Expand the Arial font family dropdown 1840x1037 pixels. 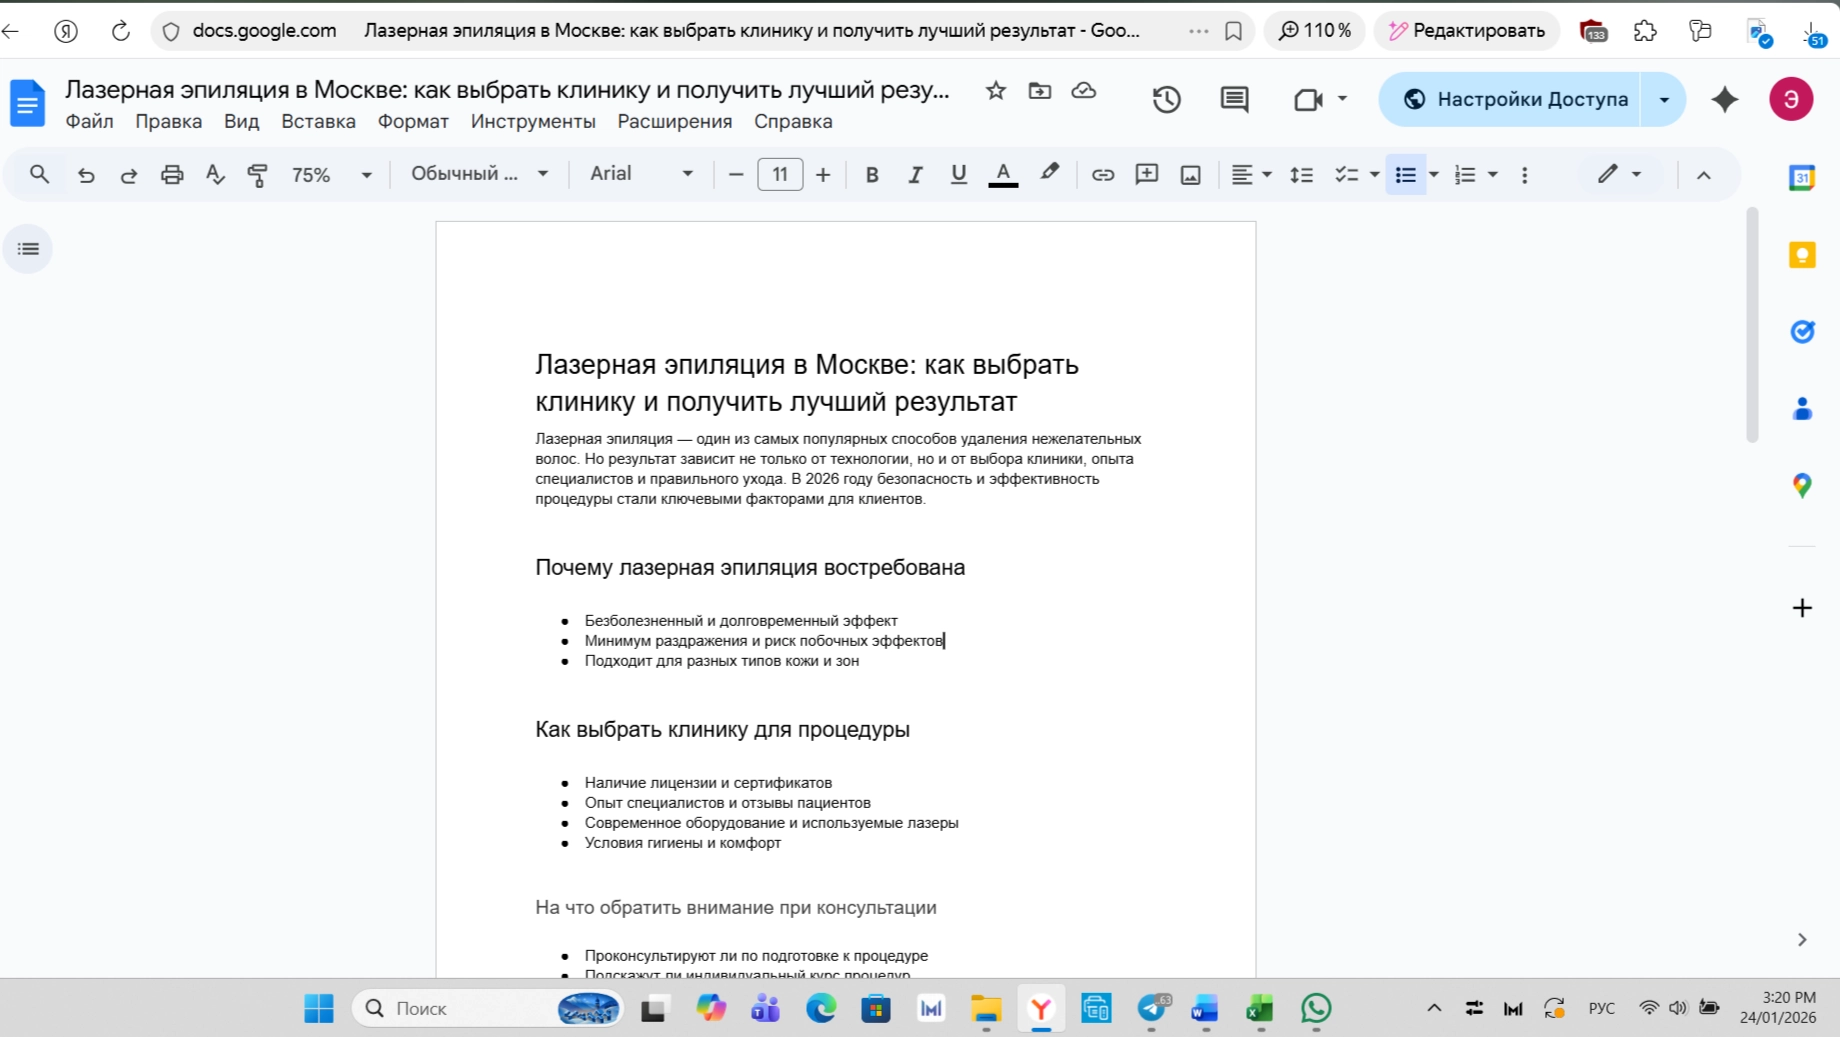click(641, 174)
